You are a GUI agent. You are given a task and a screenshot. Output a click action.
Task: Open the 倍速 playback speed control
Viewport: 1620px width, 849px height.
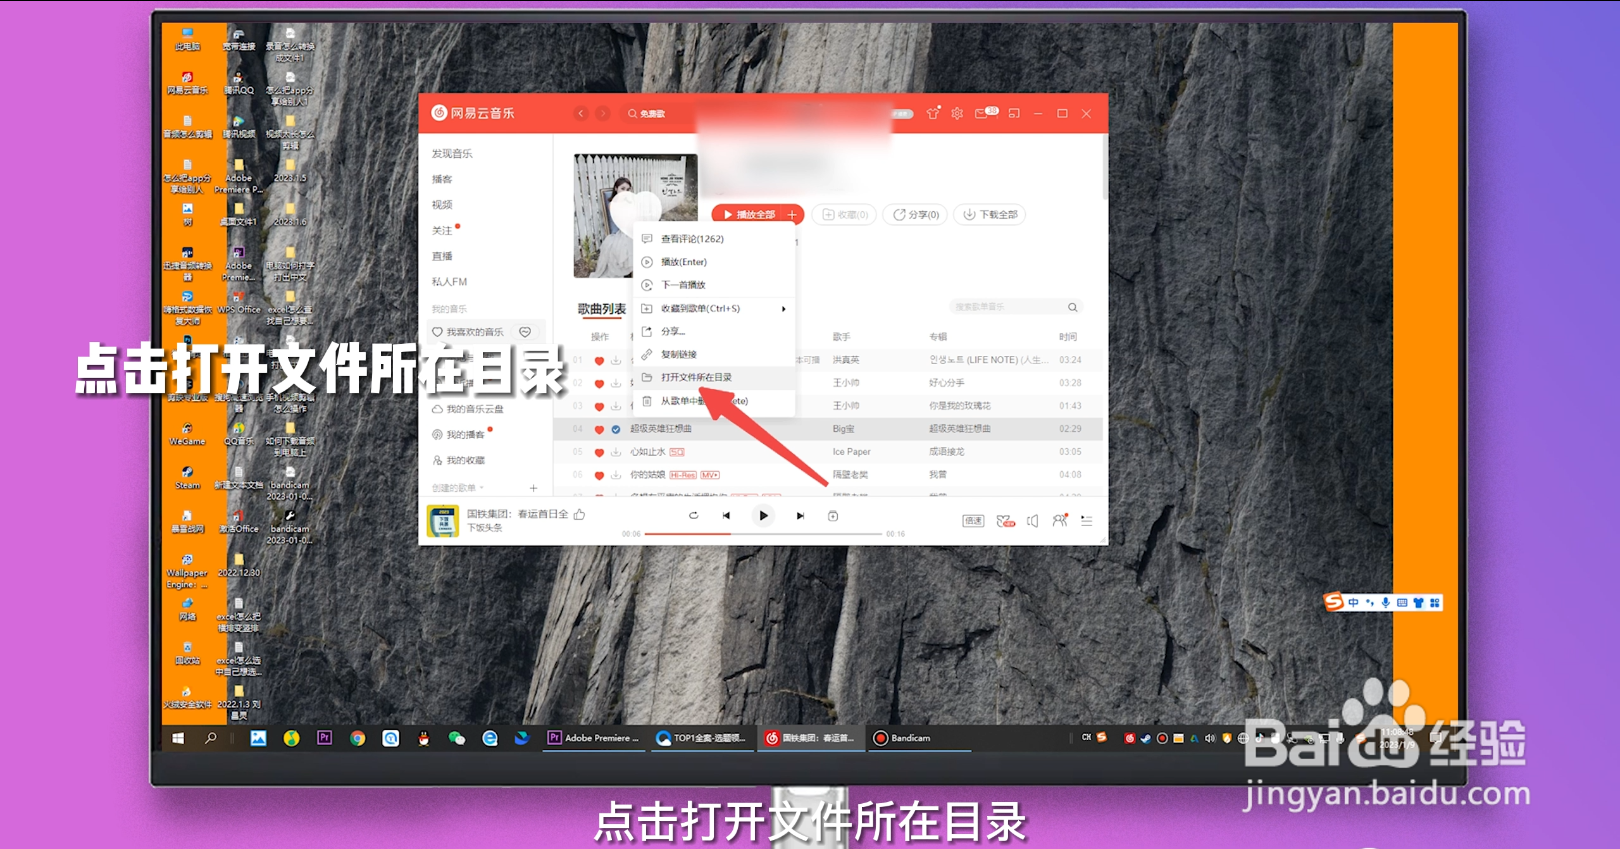[973, 521]
